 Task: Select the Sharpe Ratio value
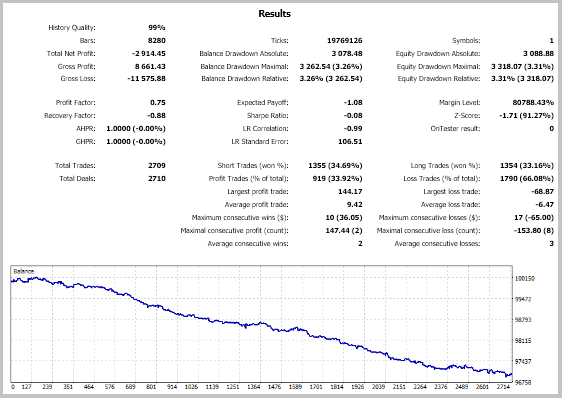click(353, 115)
